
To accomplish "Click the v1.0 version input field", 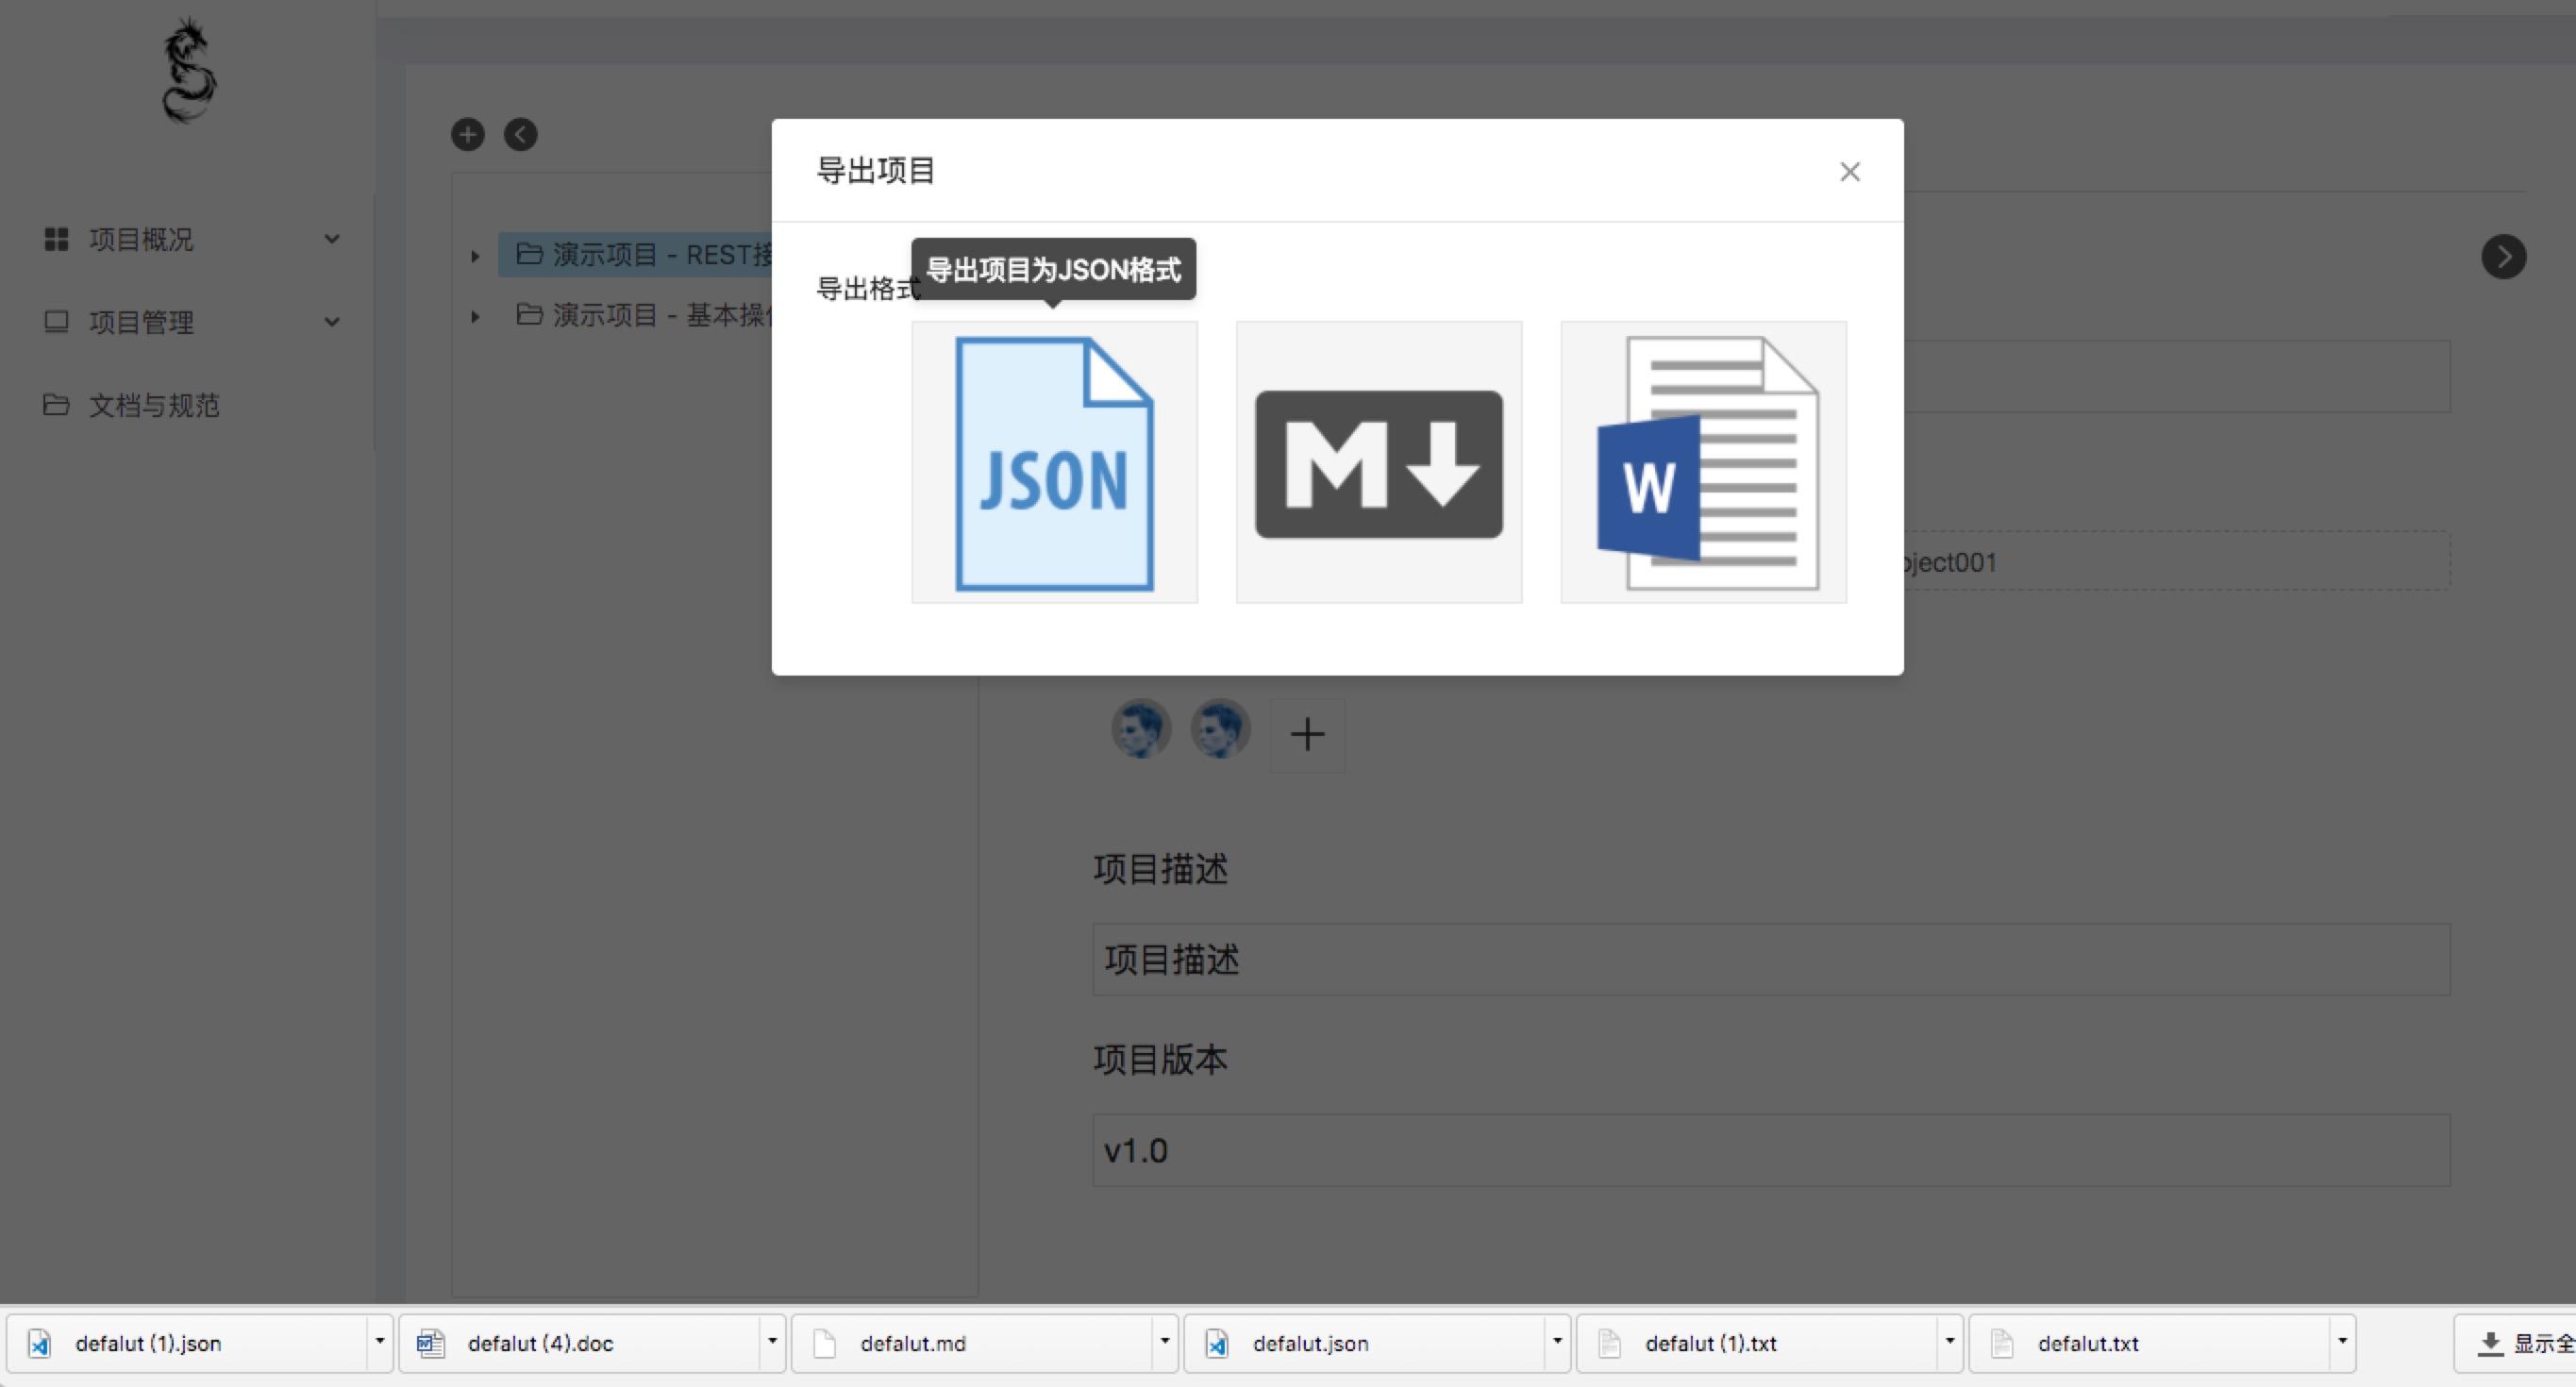I will point(1771,1150).
